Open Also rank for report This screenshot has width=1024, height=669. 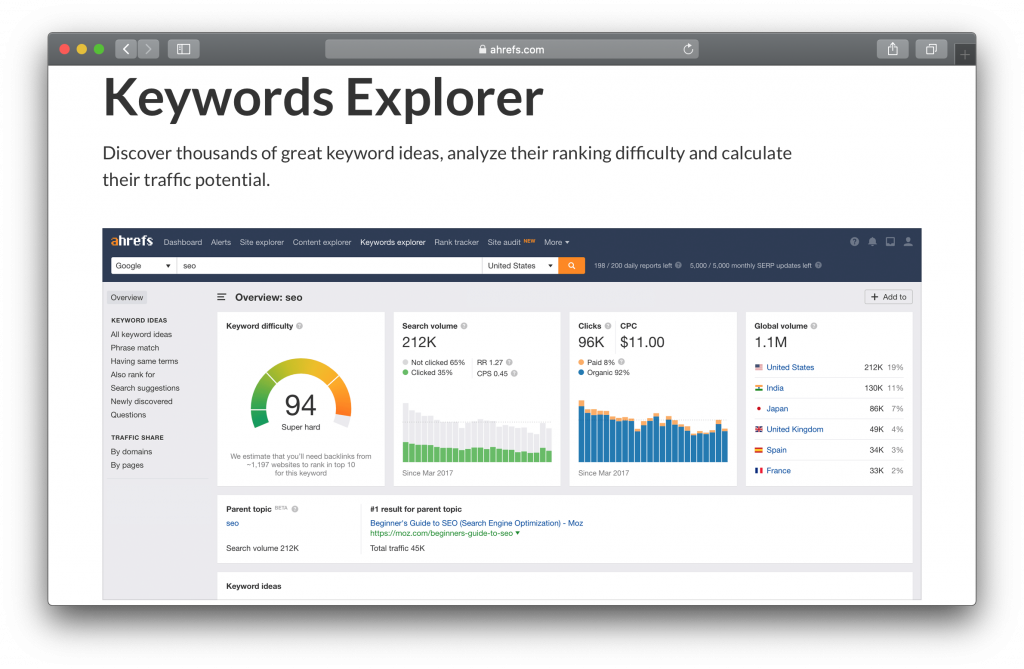click(x=133, y=375)
